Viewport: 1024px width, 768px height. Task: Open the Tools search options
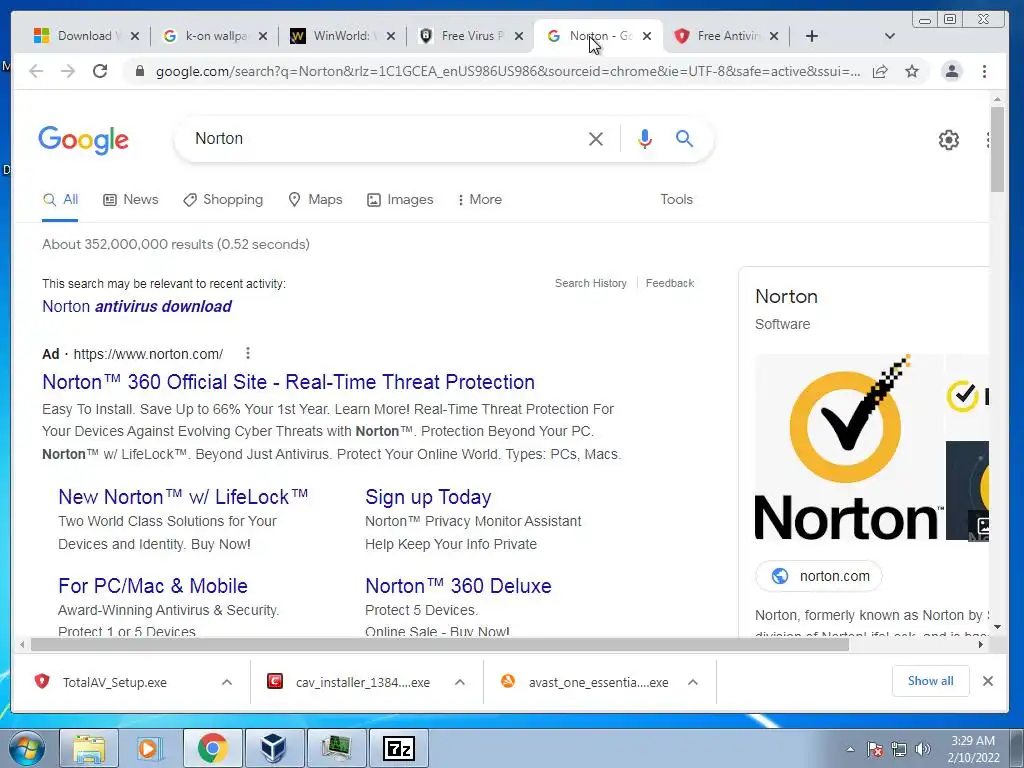coord(676,199)
